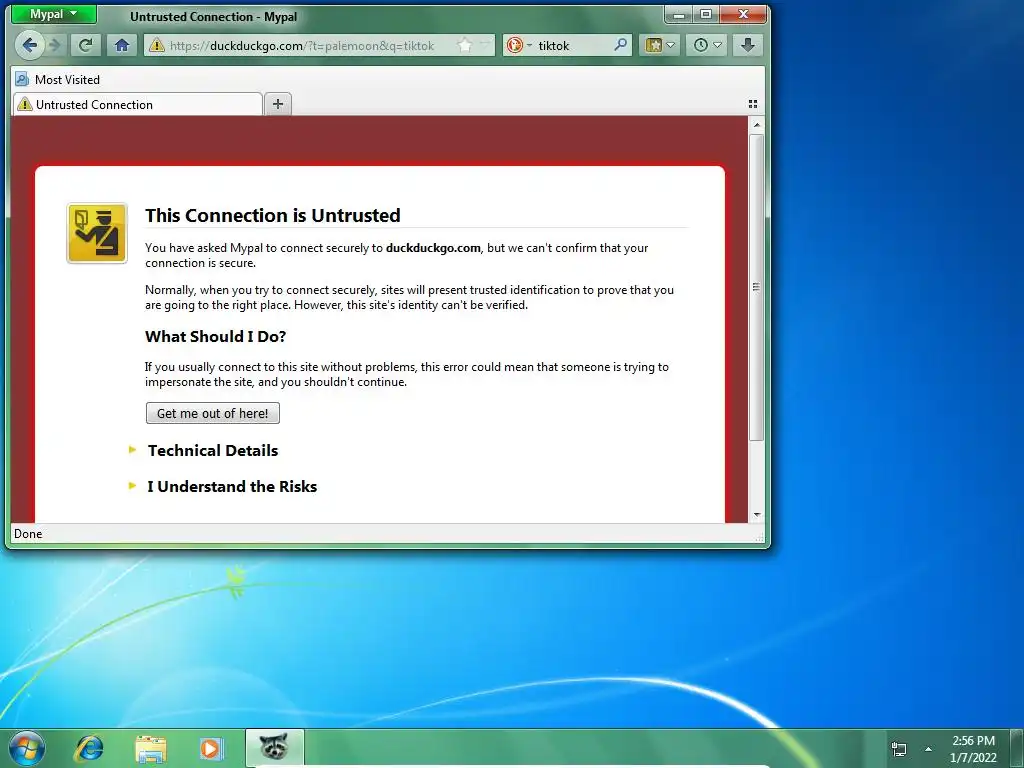Launch Internet Explorer from taskbar

point(89,748)
